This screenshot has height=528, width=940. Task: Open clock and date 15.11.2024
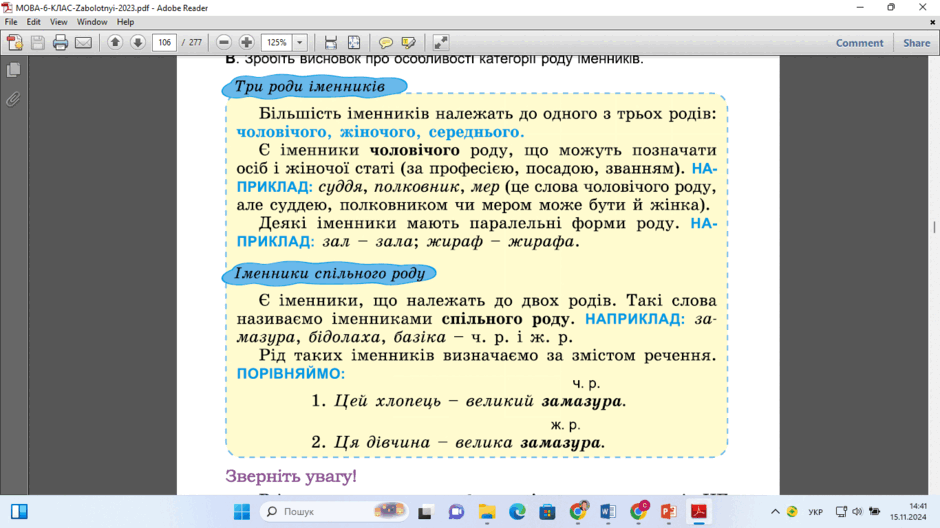(x=908, y=512)
